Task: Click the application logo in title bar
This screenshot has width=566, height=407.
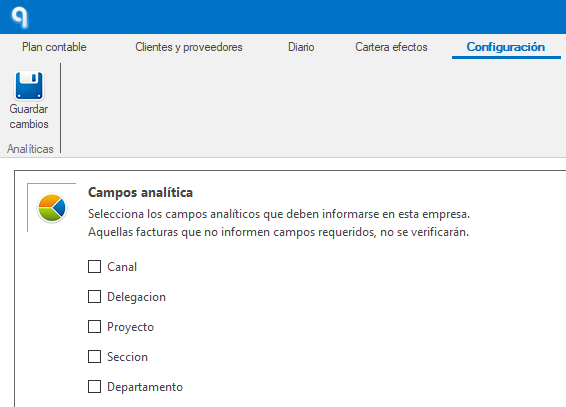Action: coord(19,17)
